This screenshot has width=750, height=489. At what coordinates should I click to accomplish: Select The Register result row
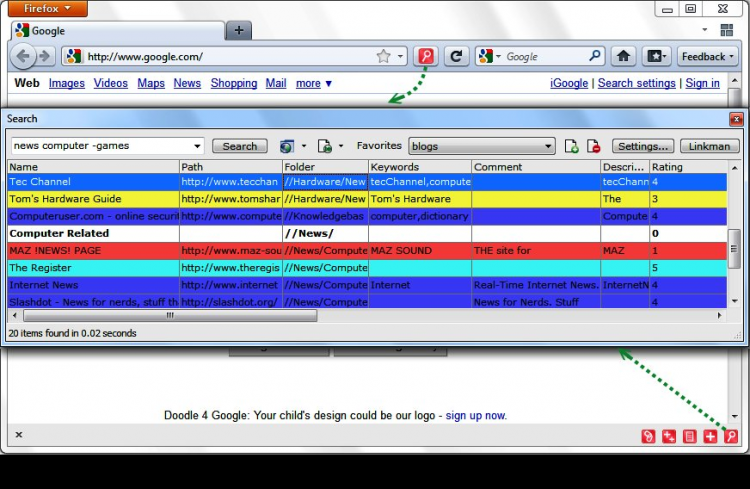click(367, 268)
